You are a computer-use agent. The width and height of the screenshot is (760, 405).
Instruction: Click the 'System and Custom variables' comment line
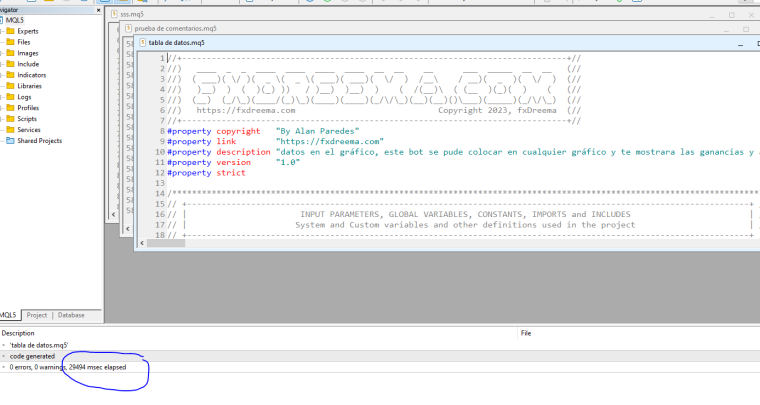point(465,225)
